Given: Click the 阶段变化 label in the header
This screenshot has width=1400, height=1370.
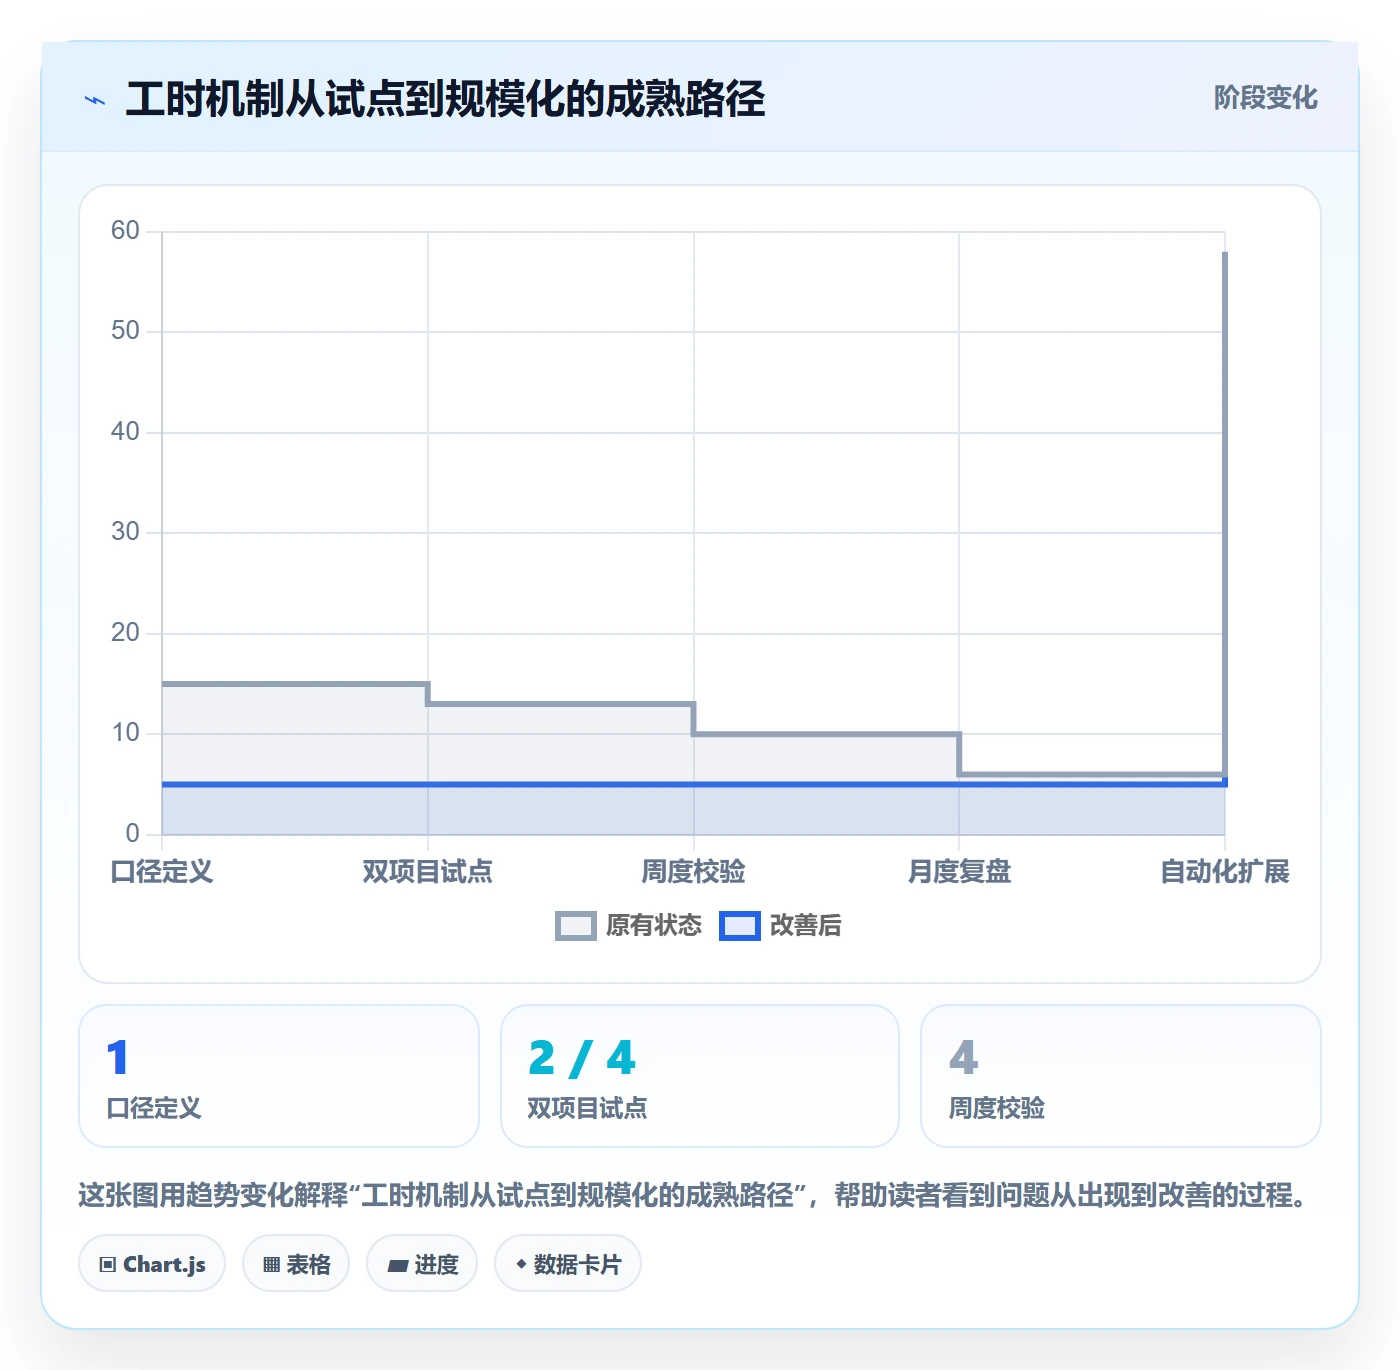Looking at the screenshot, I should coord(1265,98).
